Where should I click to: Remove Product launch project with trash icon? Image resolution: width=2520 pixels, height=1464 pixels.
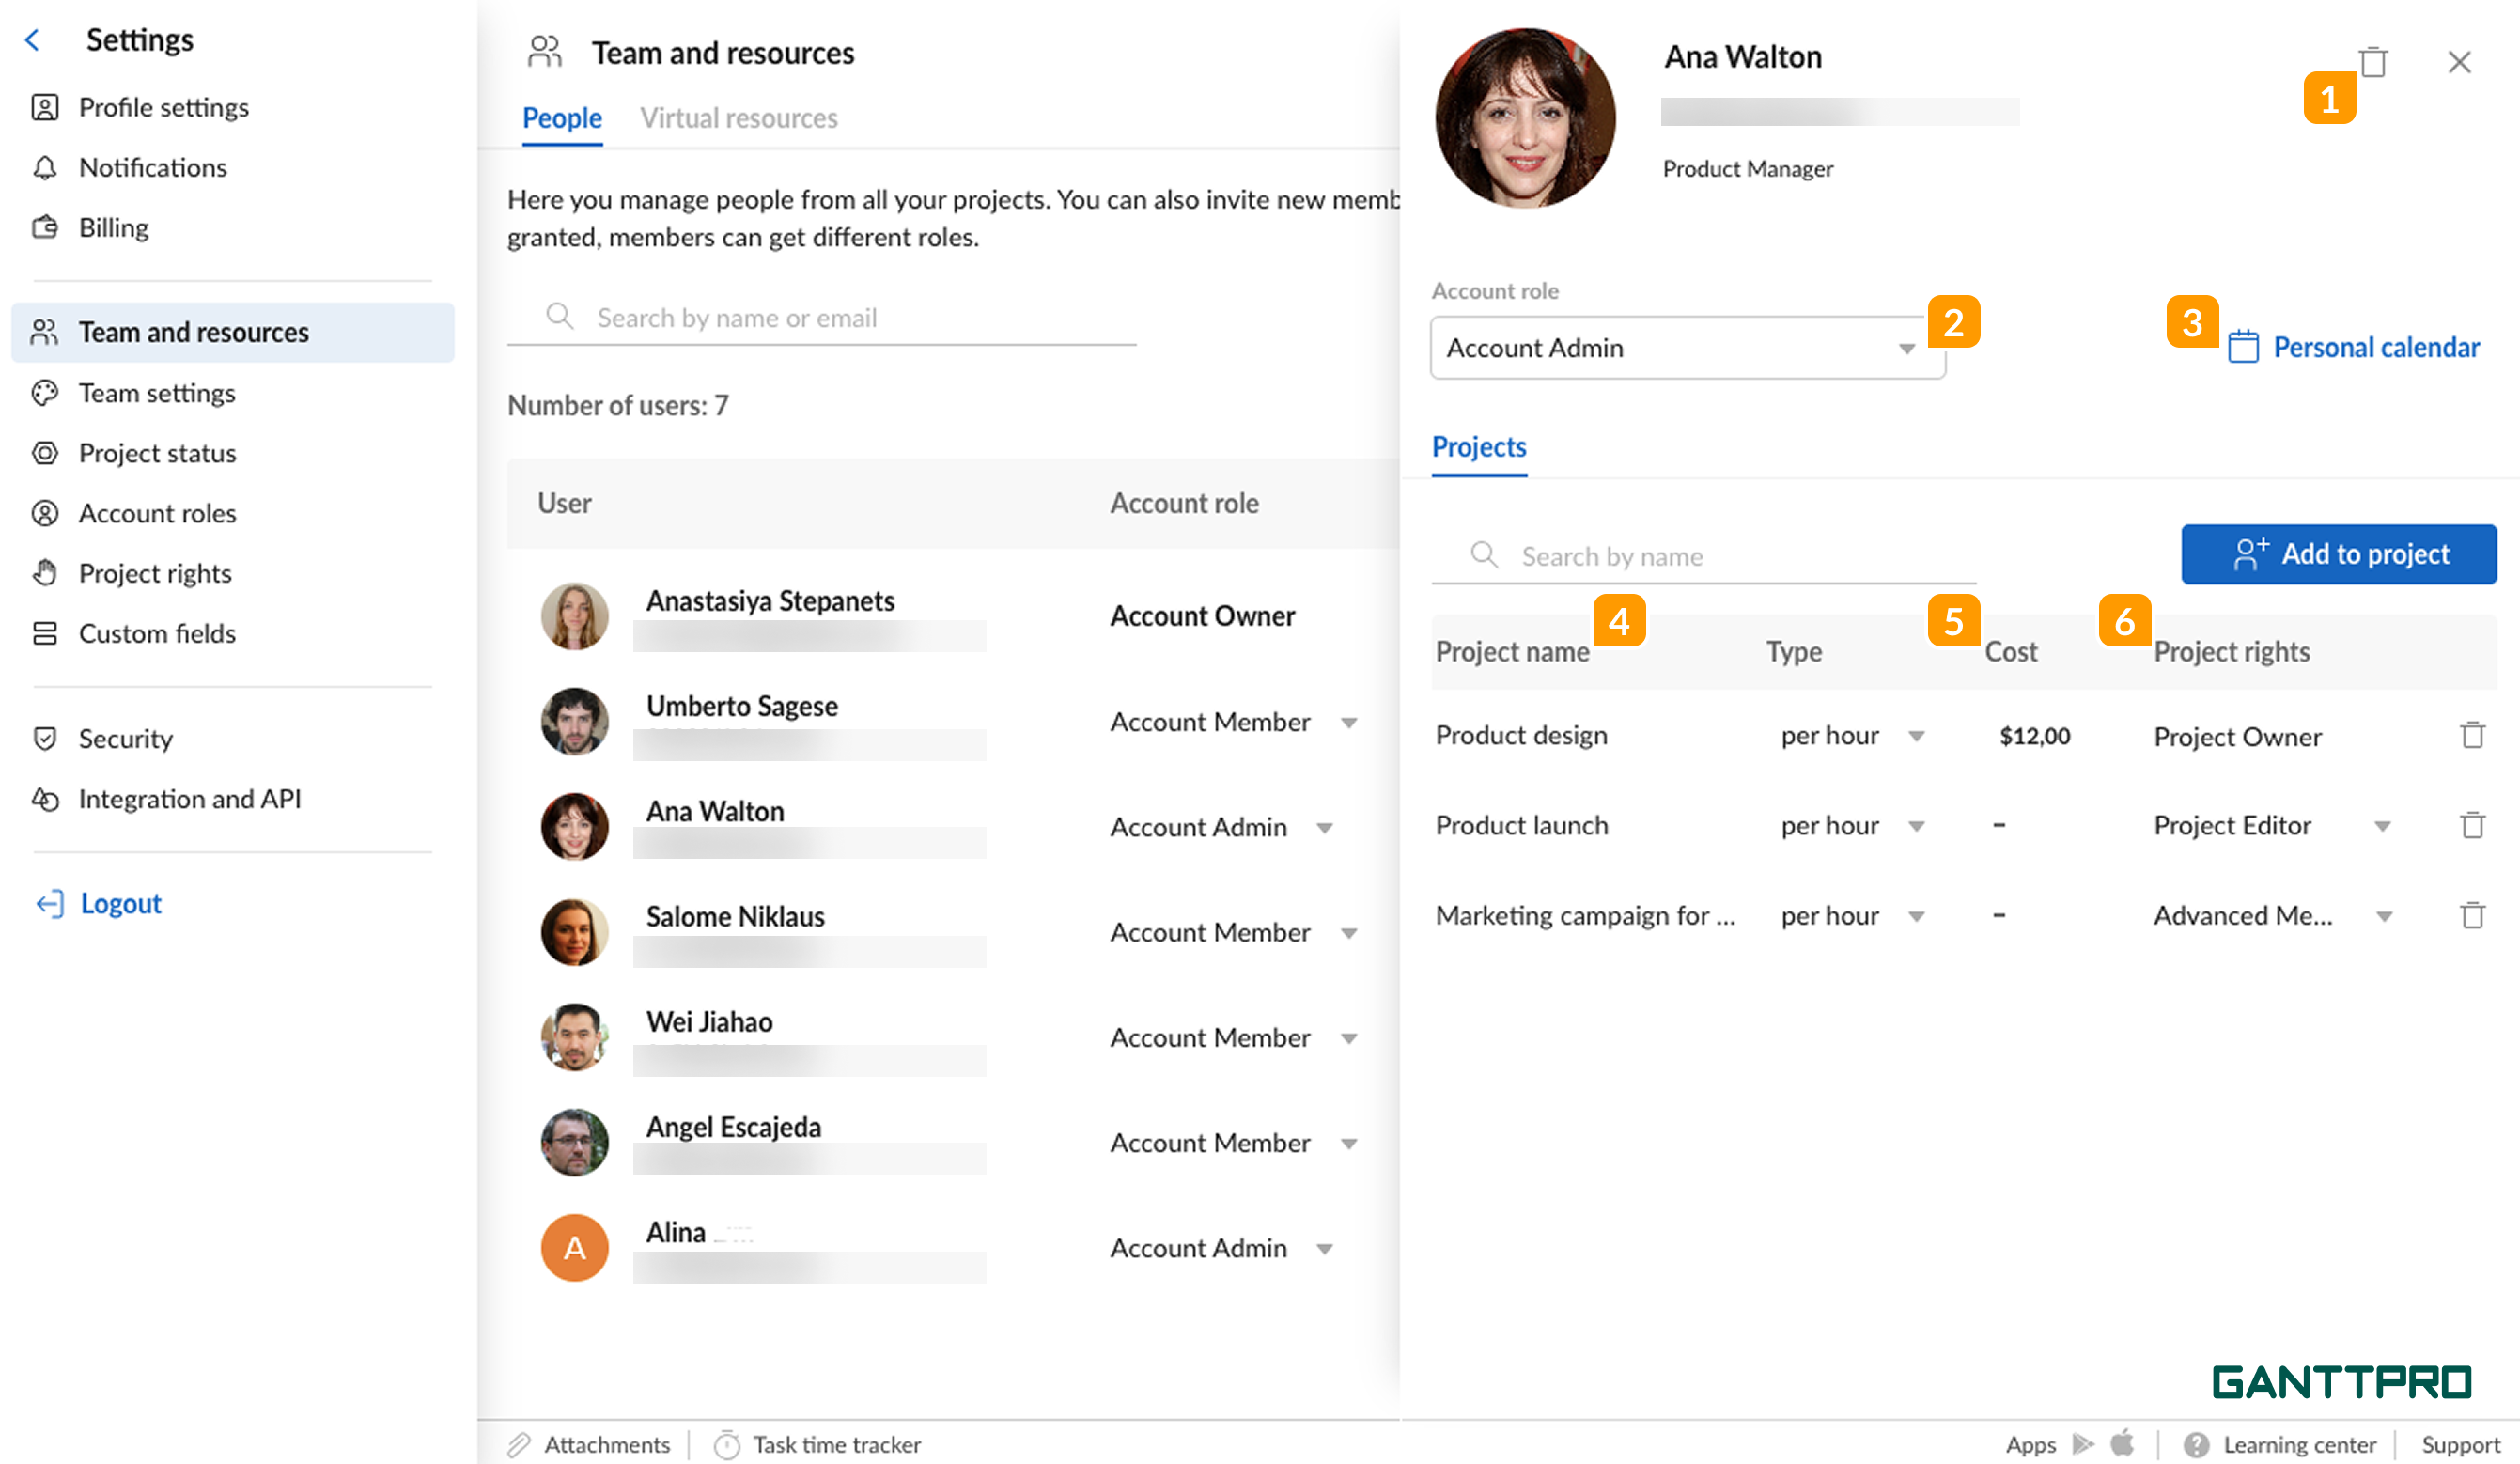[x=2472, y=825]
